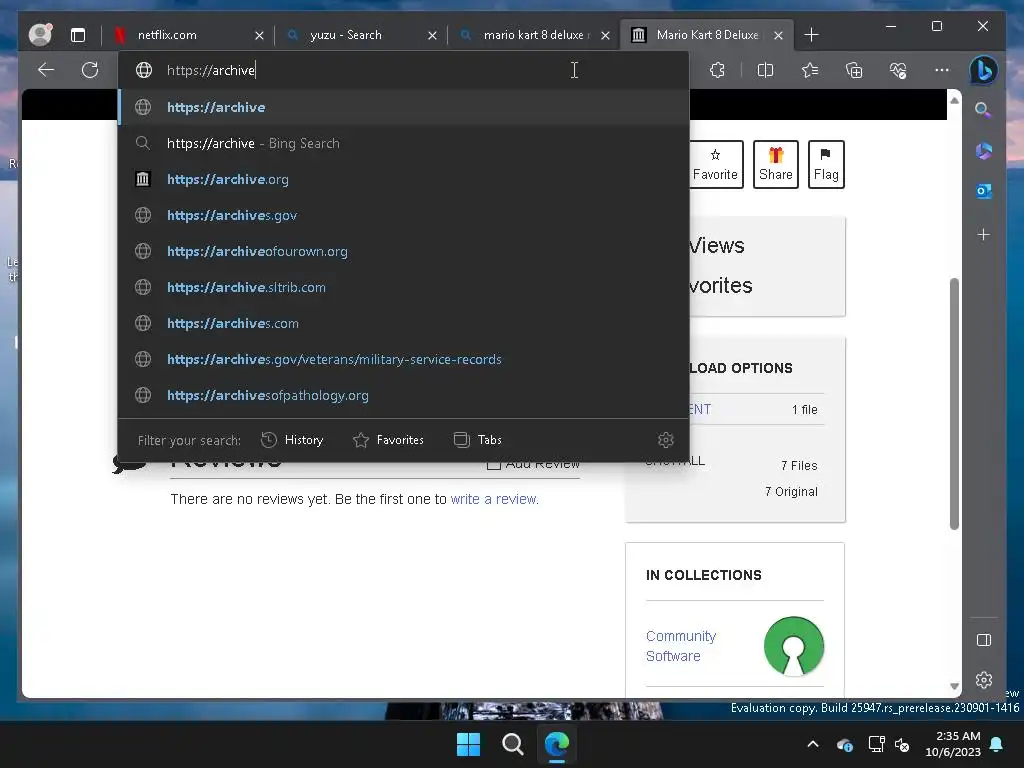Image resolution: width=1024 pixels, height=768 pixels.
Task: Open the Windows Start menu
Action: 468,744
